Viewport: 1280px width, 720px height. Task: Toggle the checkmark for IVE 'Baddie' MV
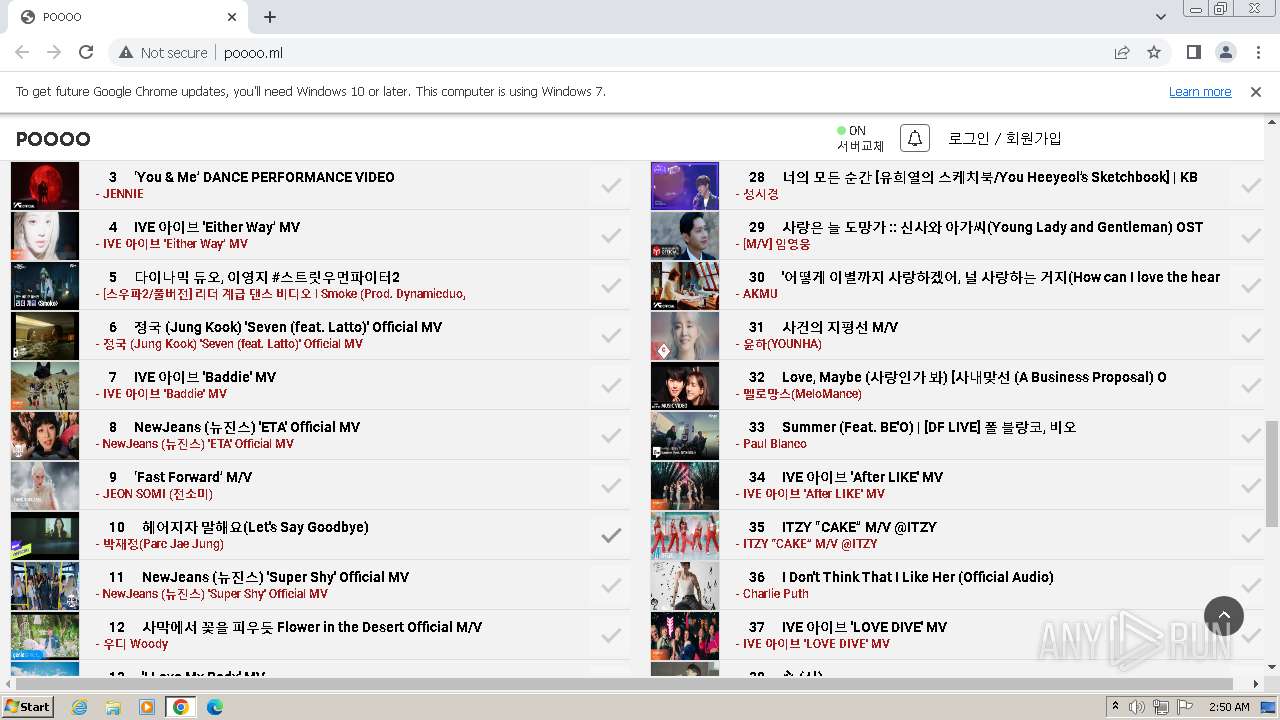[611, 385]
